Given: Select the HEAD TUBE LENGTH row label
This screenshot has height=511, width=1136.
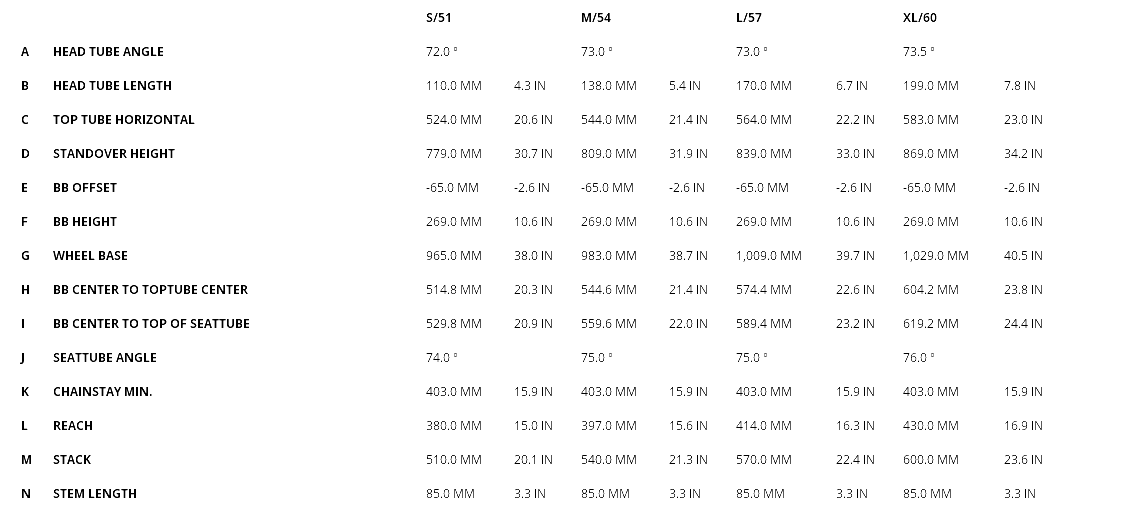Looking at the screenshot, I should [x=112, y=85].
